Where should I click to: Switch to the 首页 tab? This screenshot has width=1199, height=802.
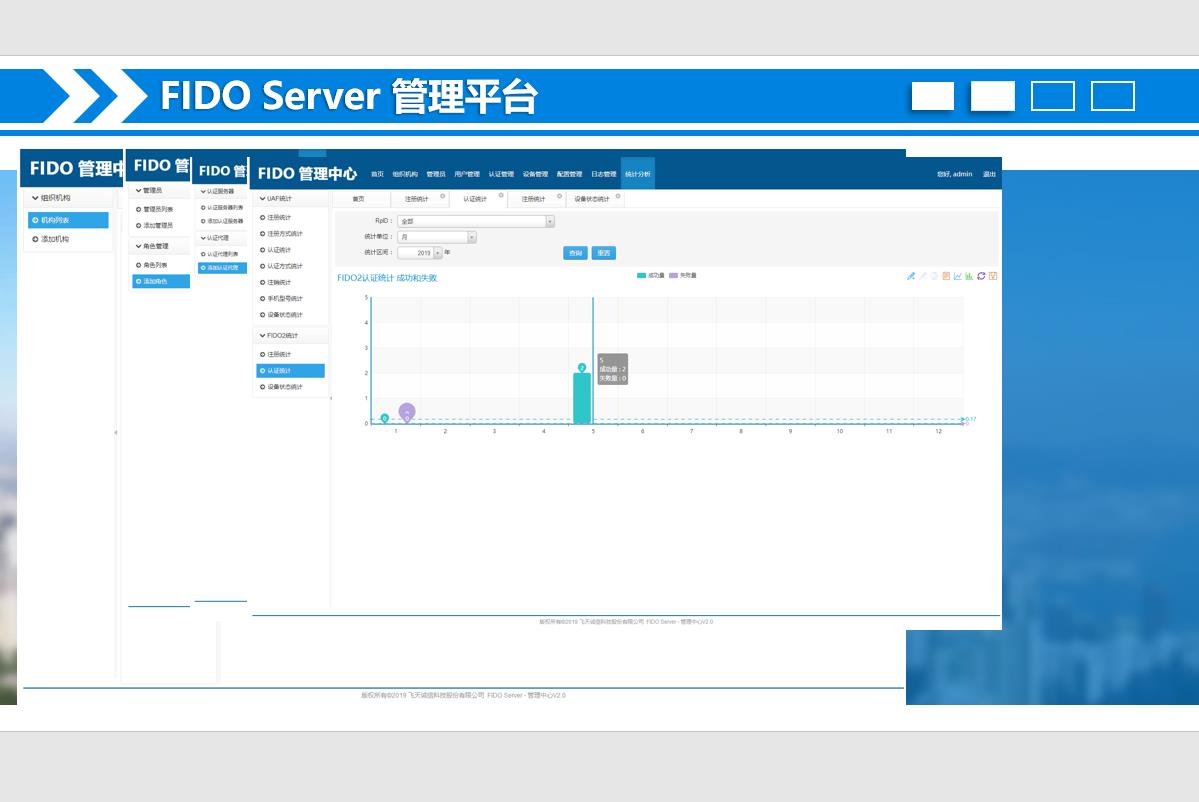coord(358,199)
